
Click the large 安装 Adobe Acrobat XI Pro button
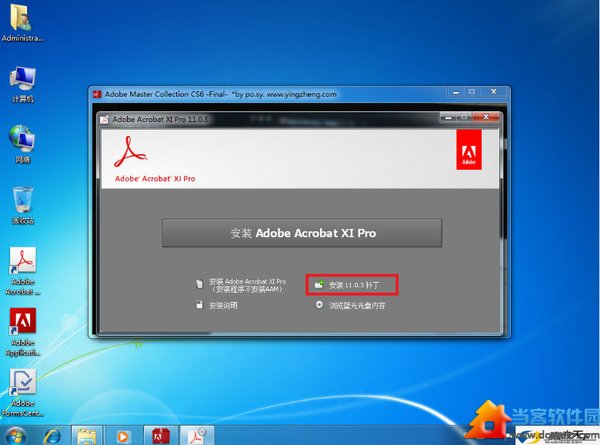pyautogui.click(x=302, y=233)
